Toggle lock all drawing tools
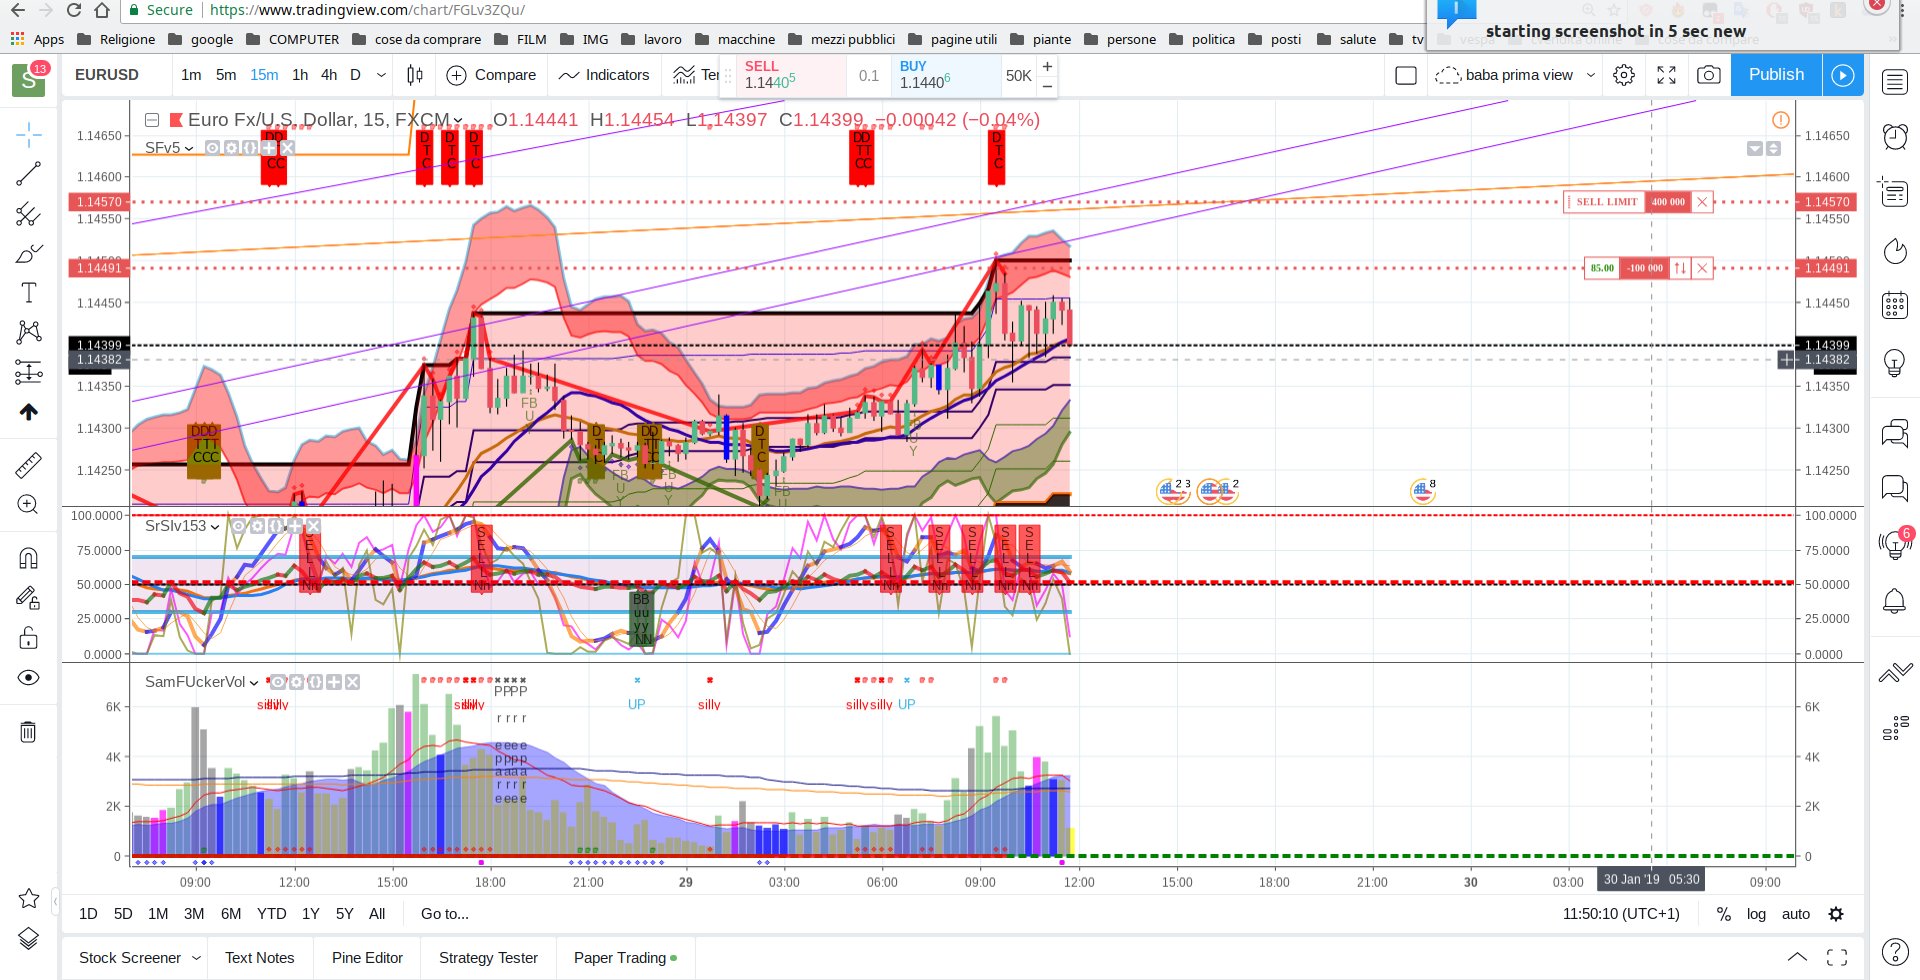Screen dimensions: 1920x980 pos(29,637)
